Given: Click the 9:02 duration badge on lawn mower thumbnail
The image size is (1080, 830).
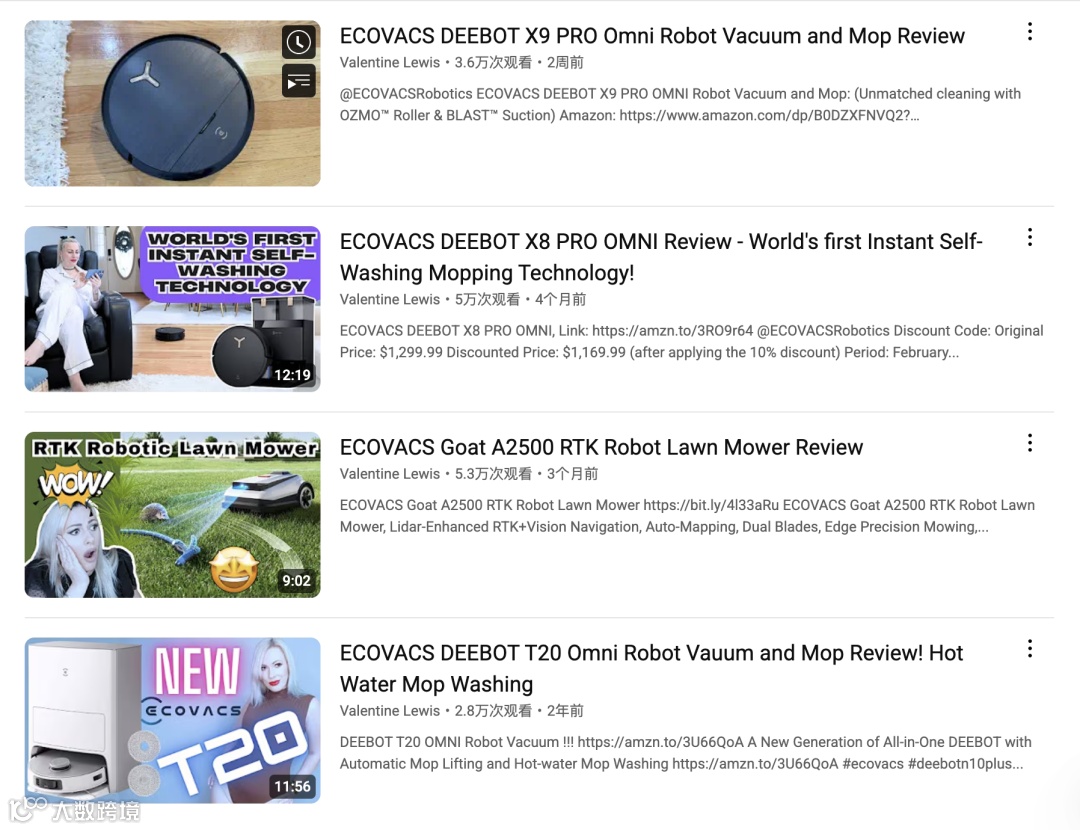Looking at the screenshot, I should point(296,581).
